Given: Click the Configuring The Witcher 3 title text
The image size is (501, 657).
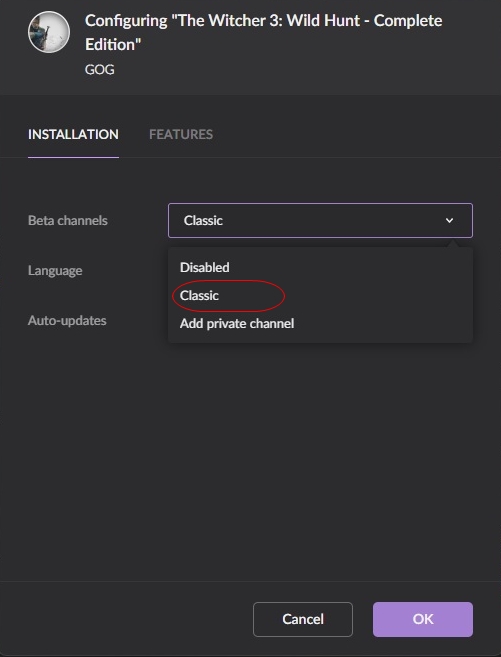Looking at the screenshot, I should (x=263, y=32).
